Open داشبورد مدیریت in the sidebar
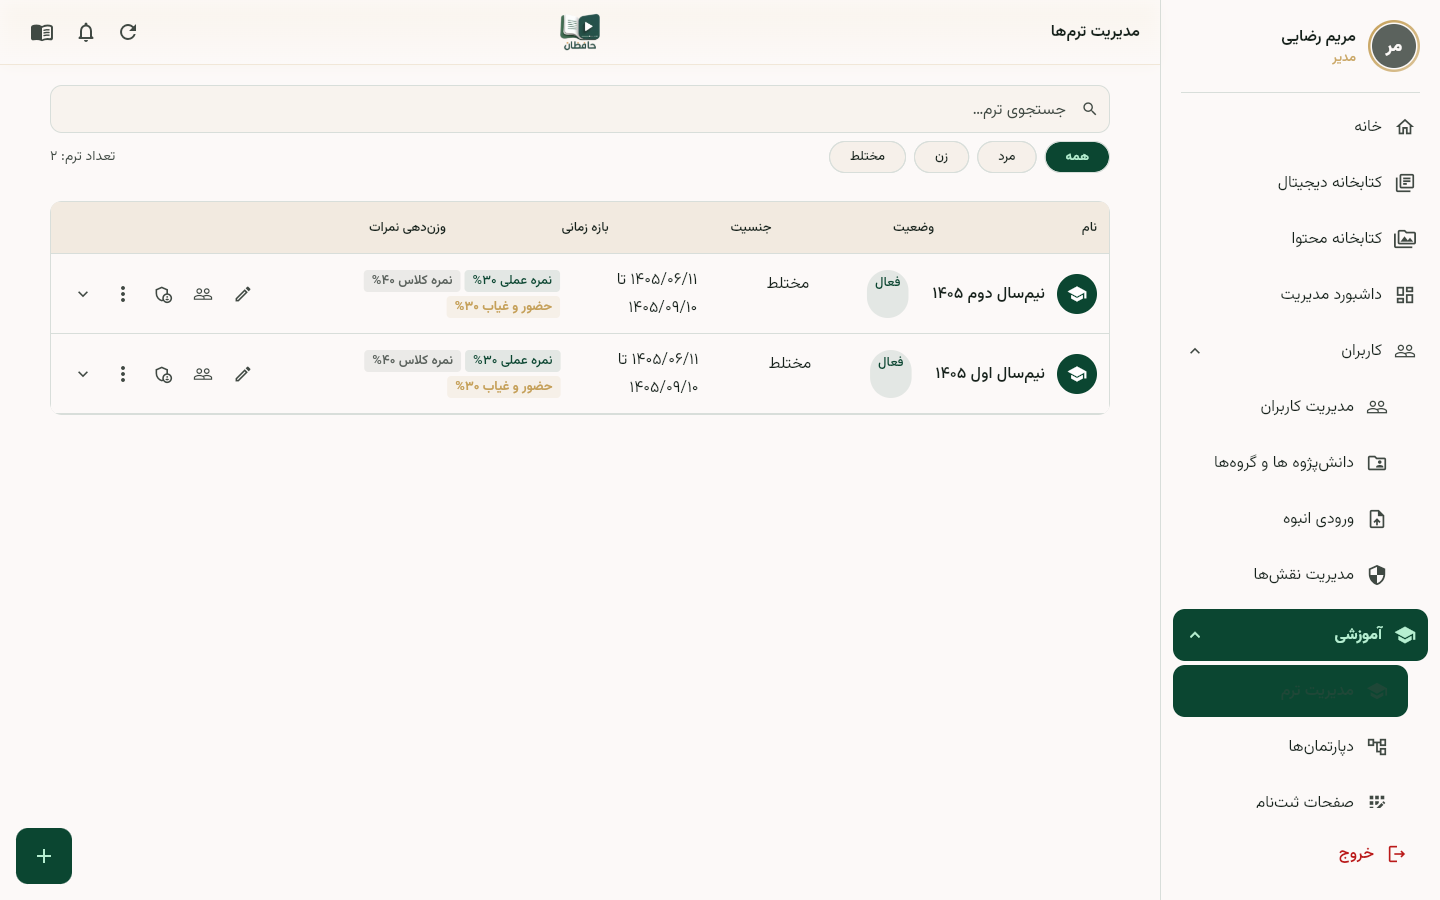1440x900 pixels. click(x=1300, y=295)
